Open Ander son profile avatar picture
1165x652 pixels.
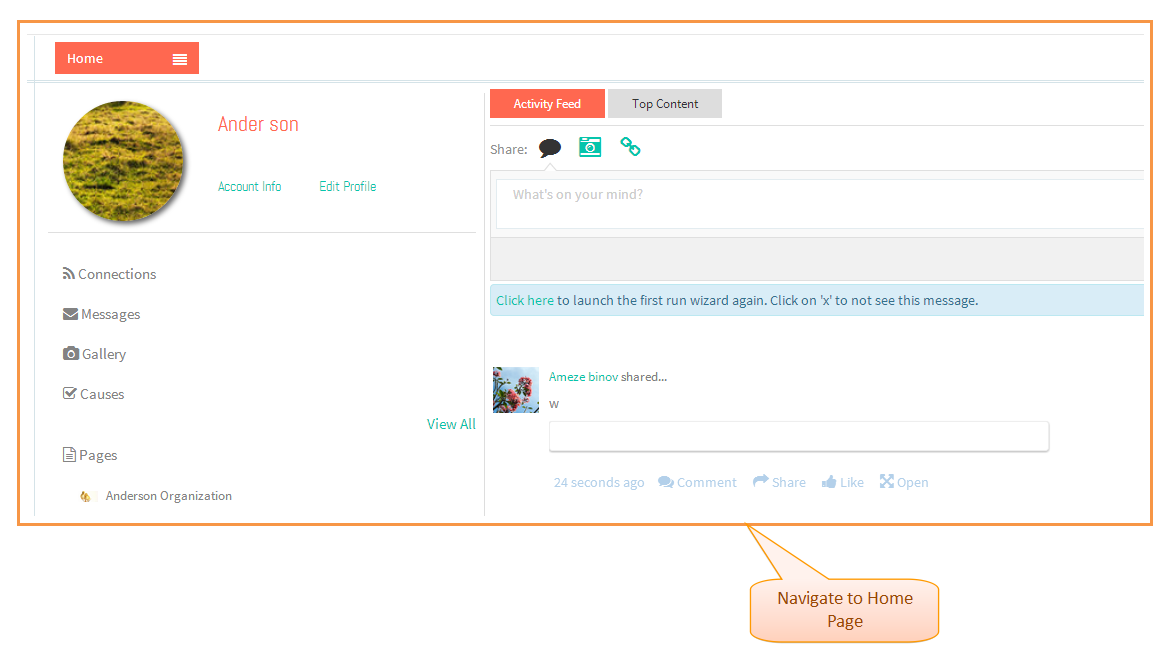[x=123, y=161]
